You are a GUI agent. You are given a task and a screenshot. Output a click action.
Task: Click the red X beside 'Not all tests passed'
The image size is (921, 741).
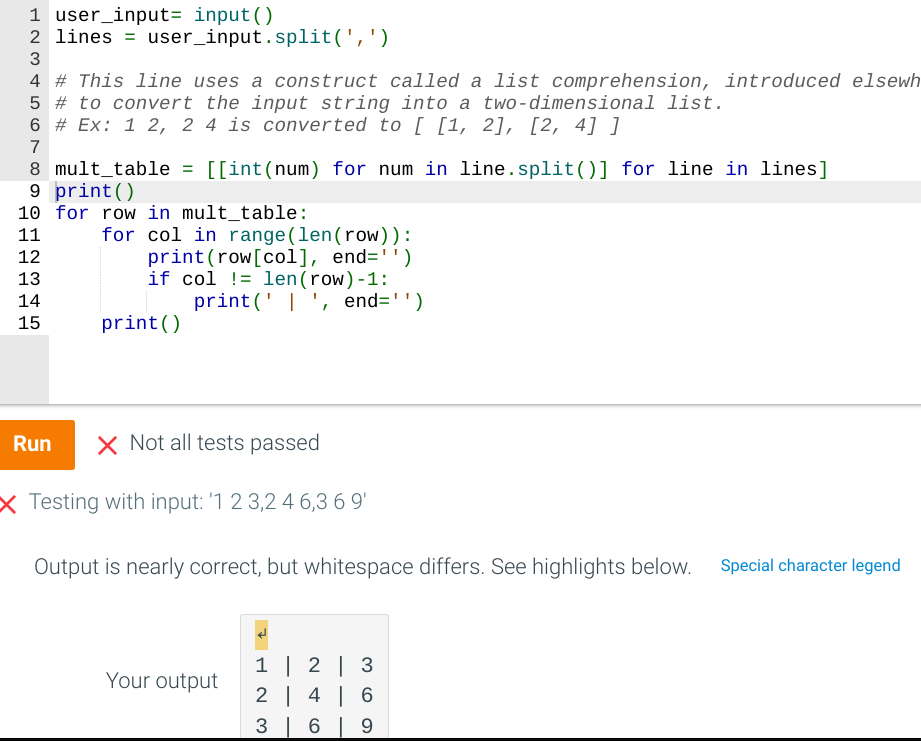pyautogui.click(x=108, y=444)
